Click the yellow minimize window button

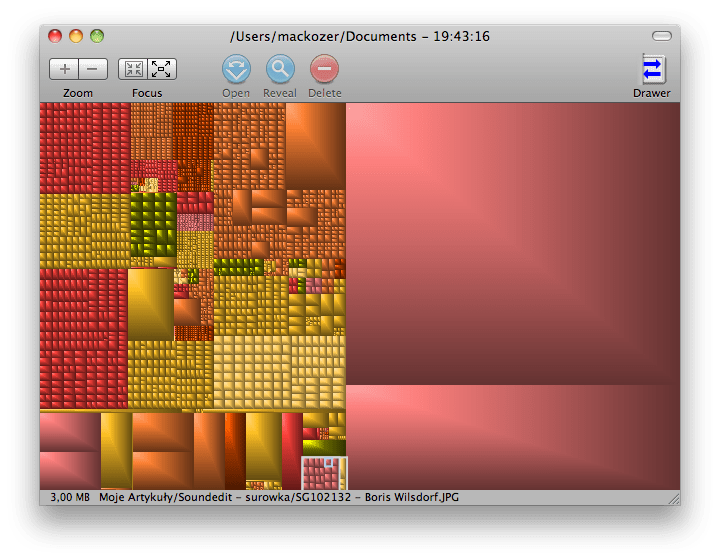76,36
